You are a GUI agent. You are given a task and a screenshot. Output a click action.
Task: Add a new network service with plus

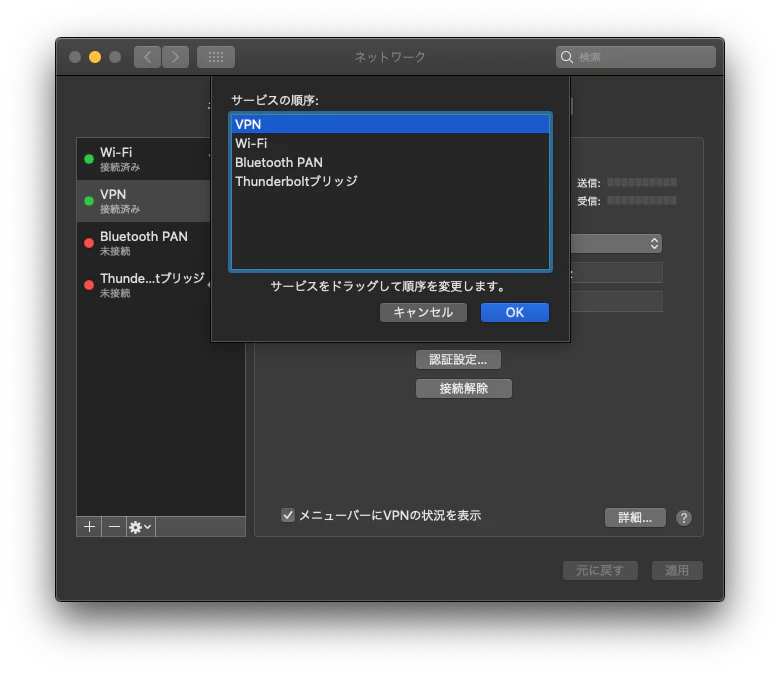pyautogui.click(x=90, y=527)
